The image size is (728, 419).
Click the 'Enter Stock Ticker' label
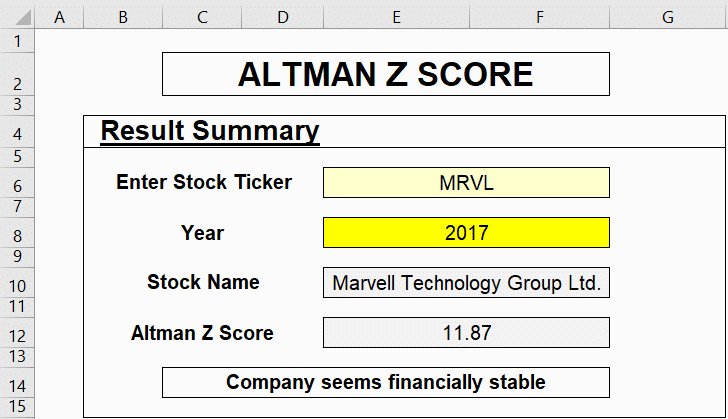(x=204, y=182)
